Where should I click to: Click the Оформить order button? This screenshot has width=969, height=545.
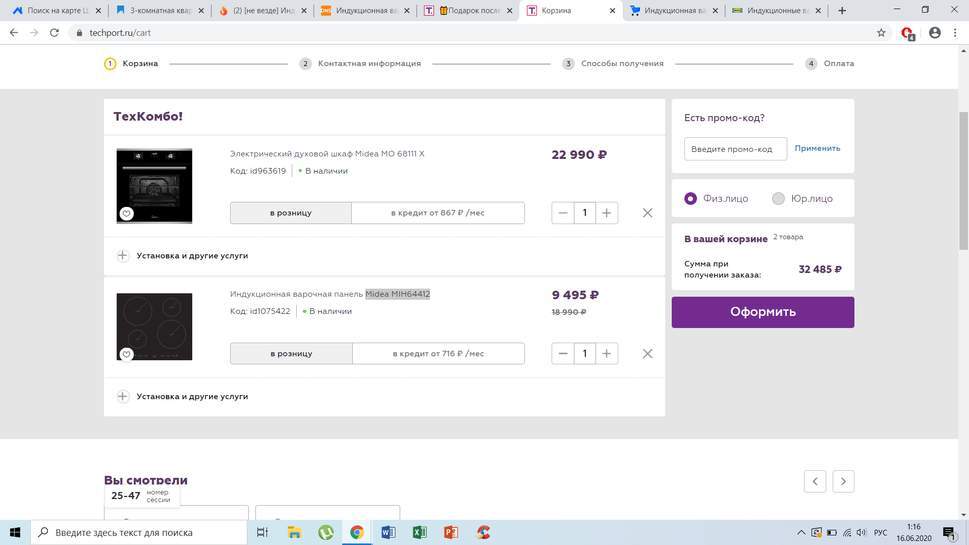point(762,312)
